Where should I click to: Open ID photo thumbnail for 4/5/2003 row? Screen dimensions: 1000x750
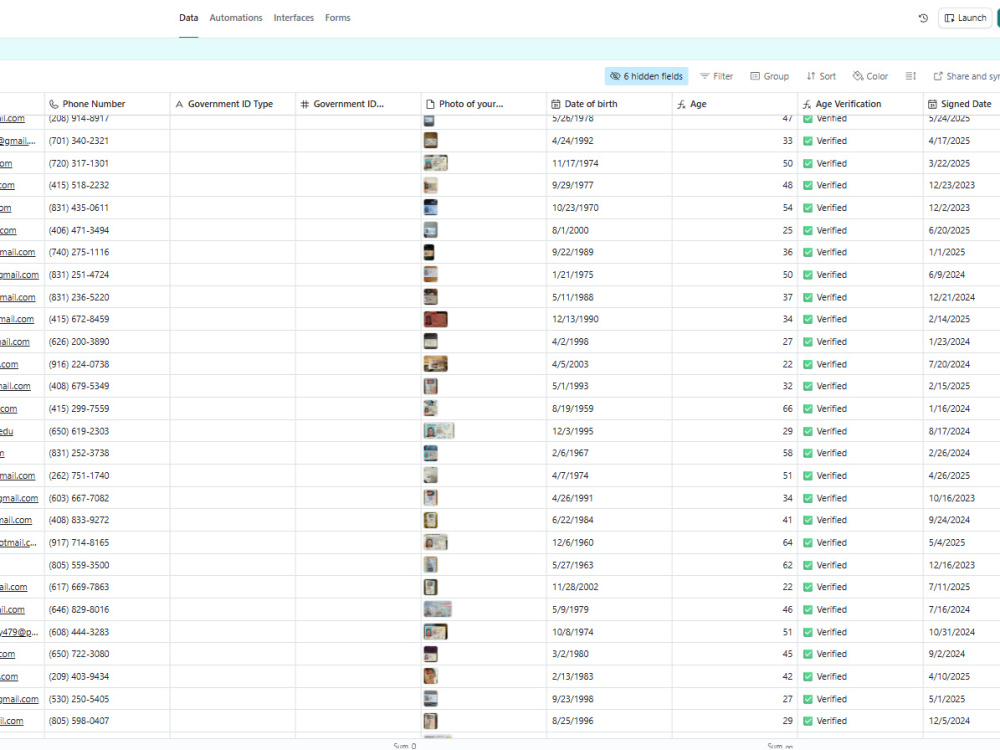436,364
